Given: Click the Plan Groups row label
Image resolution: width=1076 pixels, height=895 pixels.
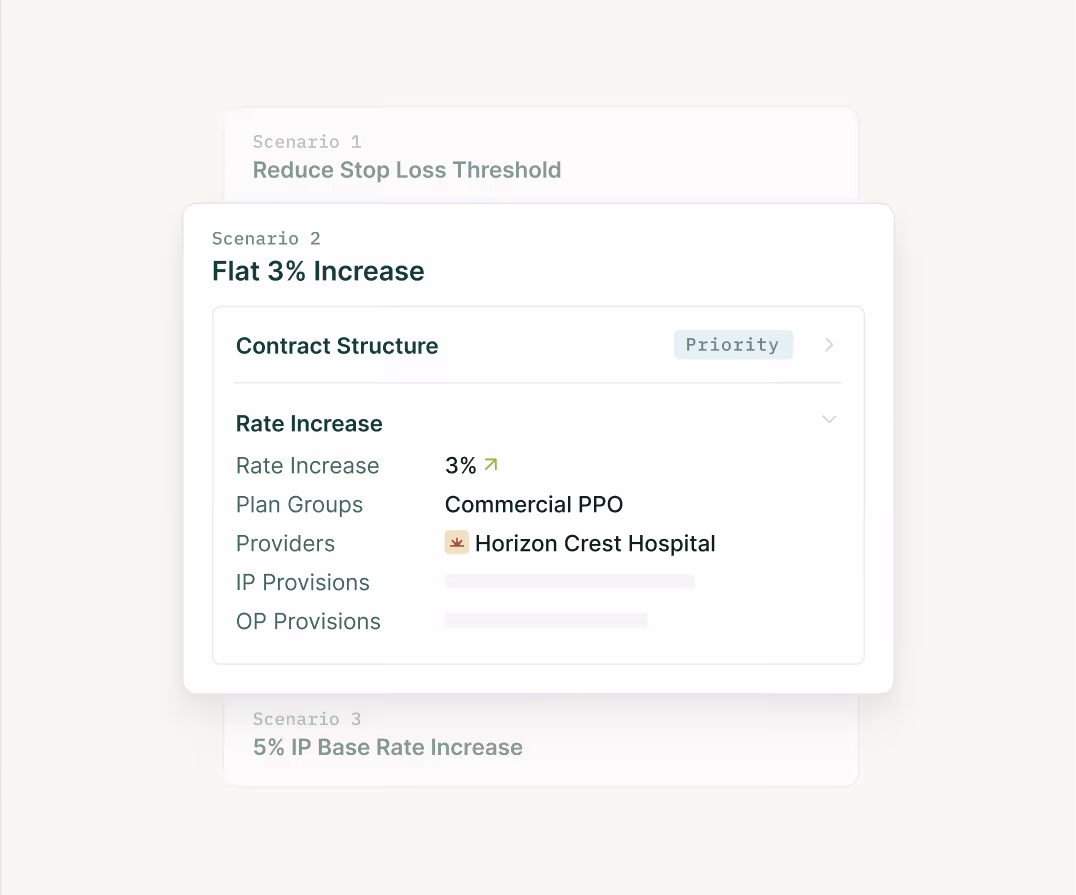Looking at the screenshot, I should (x=299, y=504).
